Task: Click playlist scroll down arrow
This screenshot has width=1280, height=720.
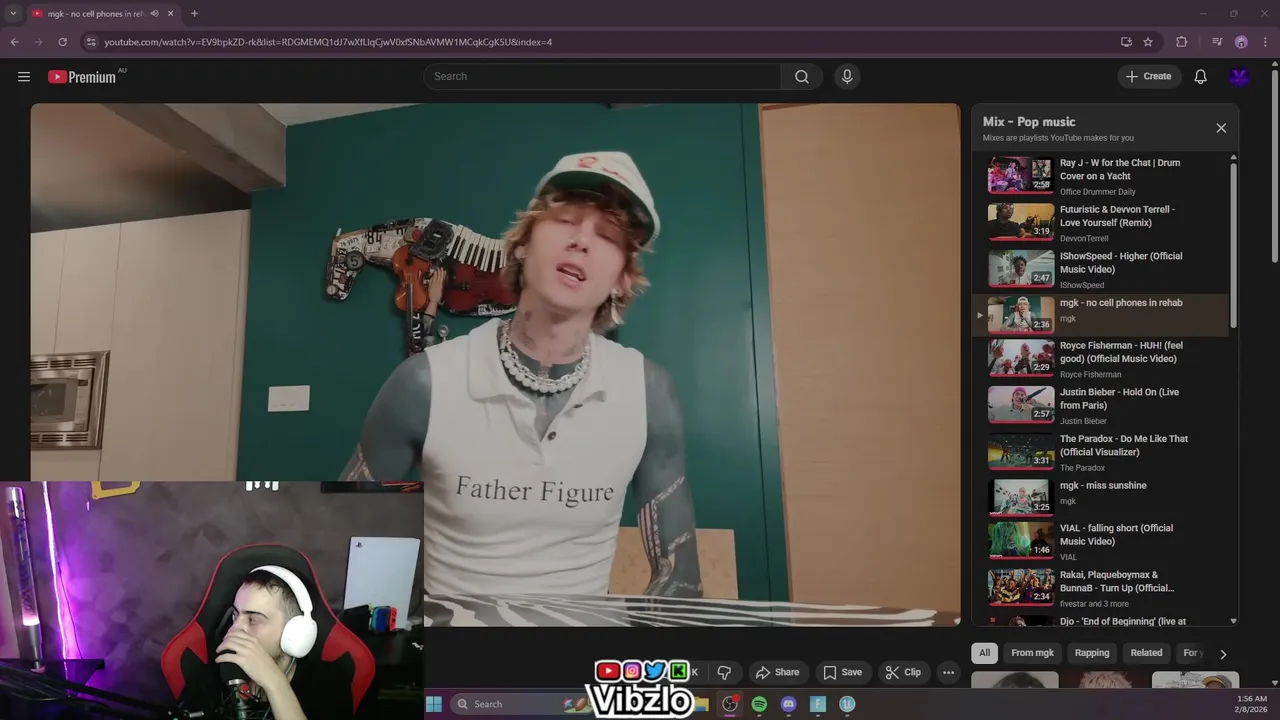Action: pos(1233,621)
